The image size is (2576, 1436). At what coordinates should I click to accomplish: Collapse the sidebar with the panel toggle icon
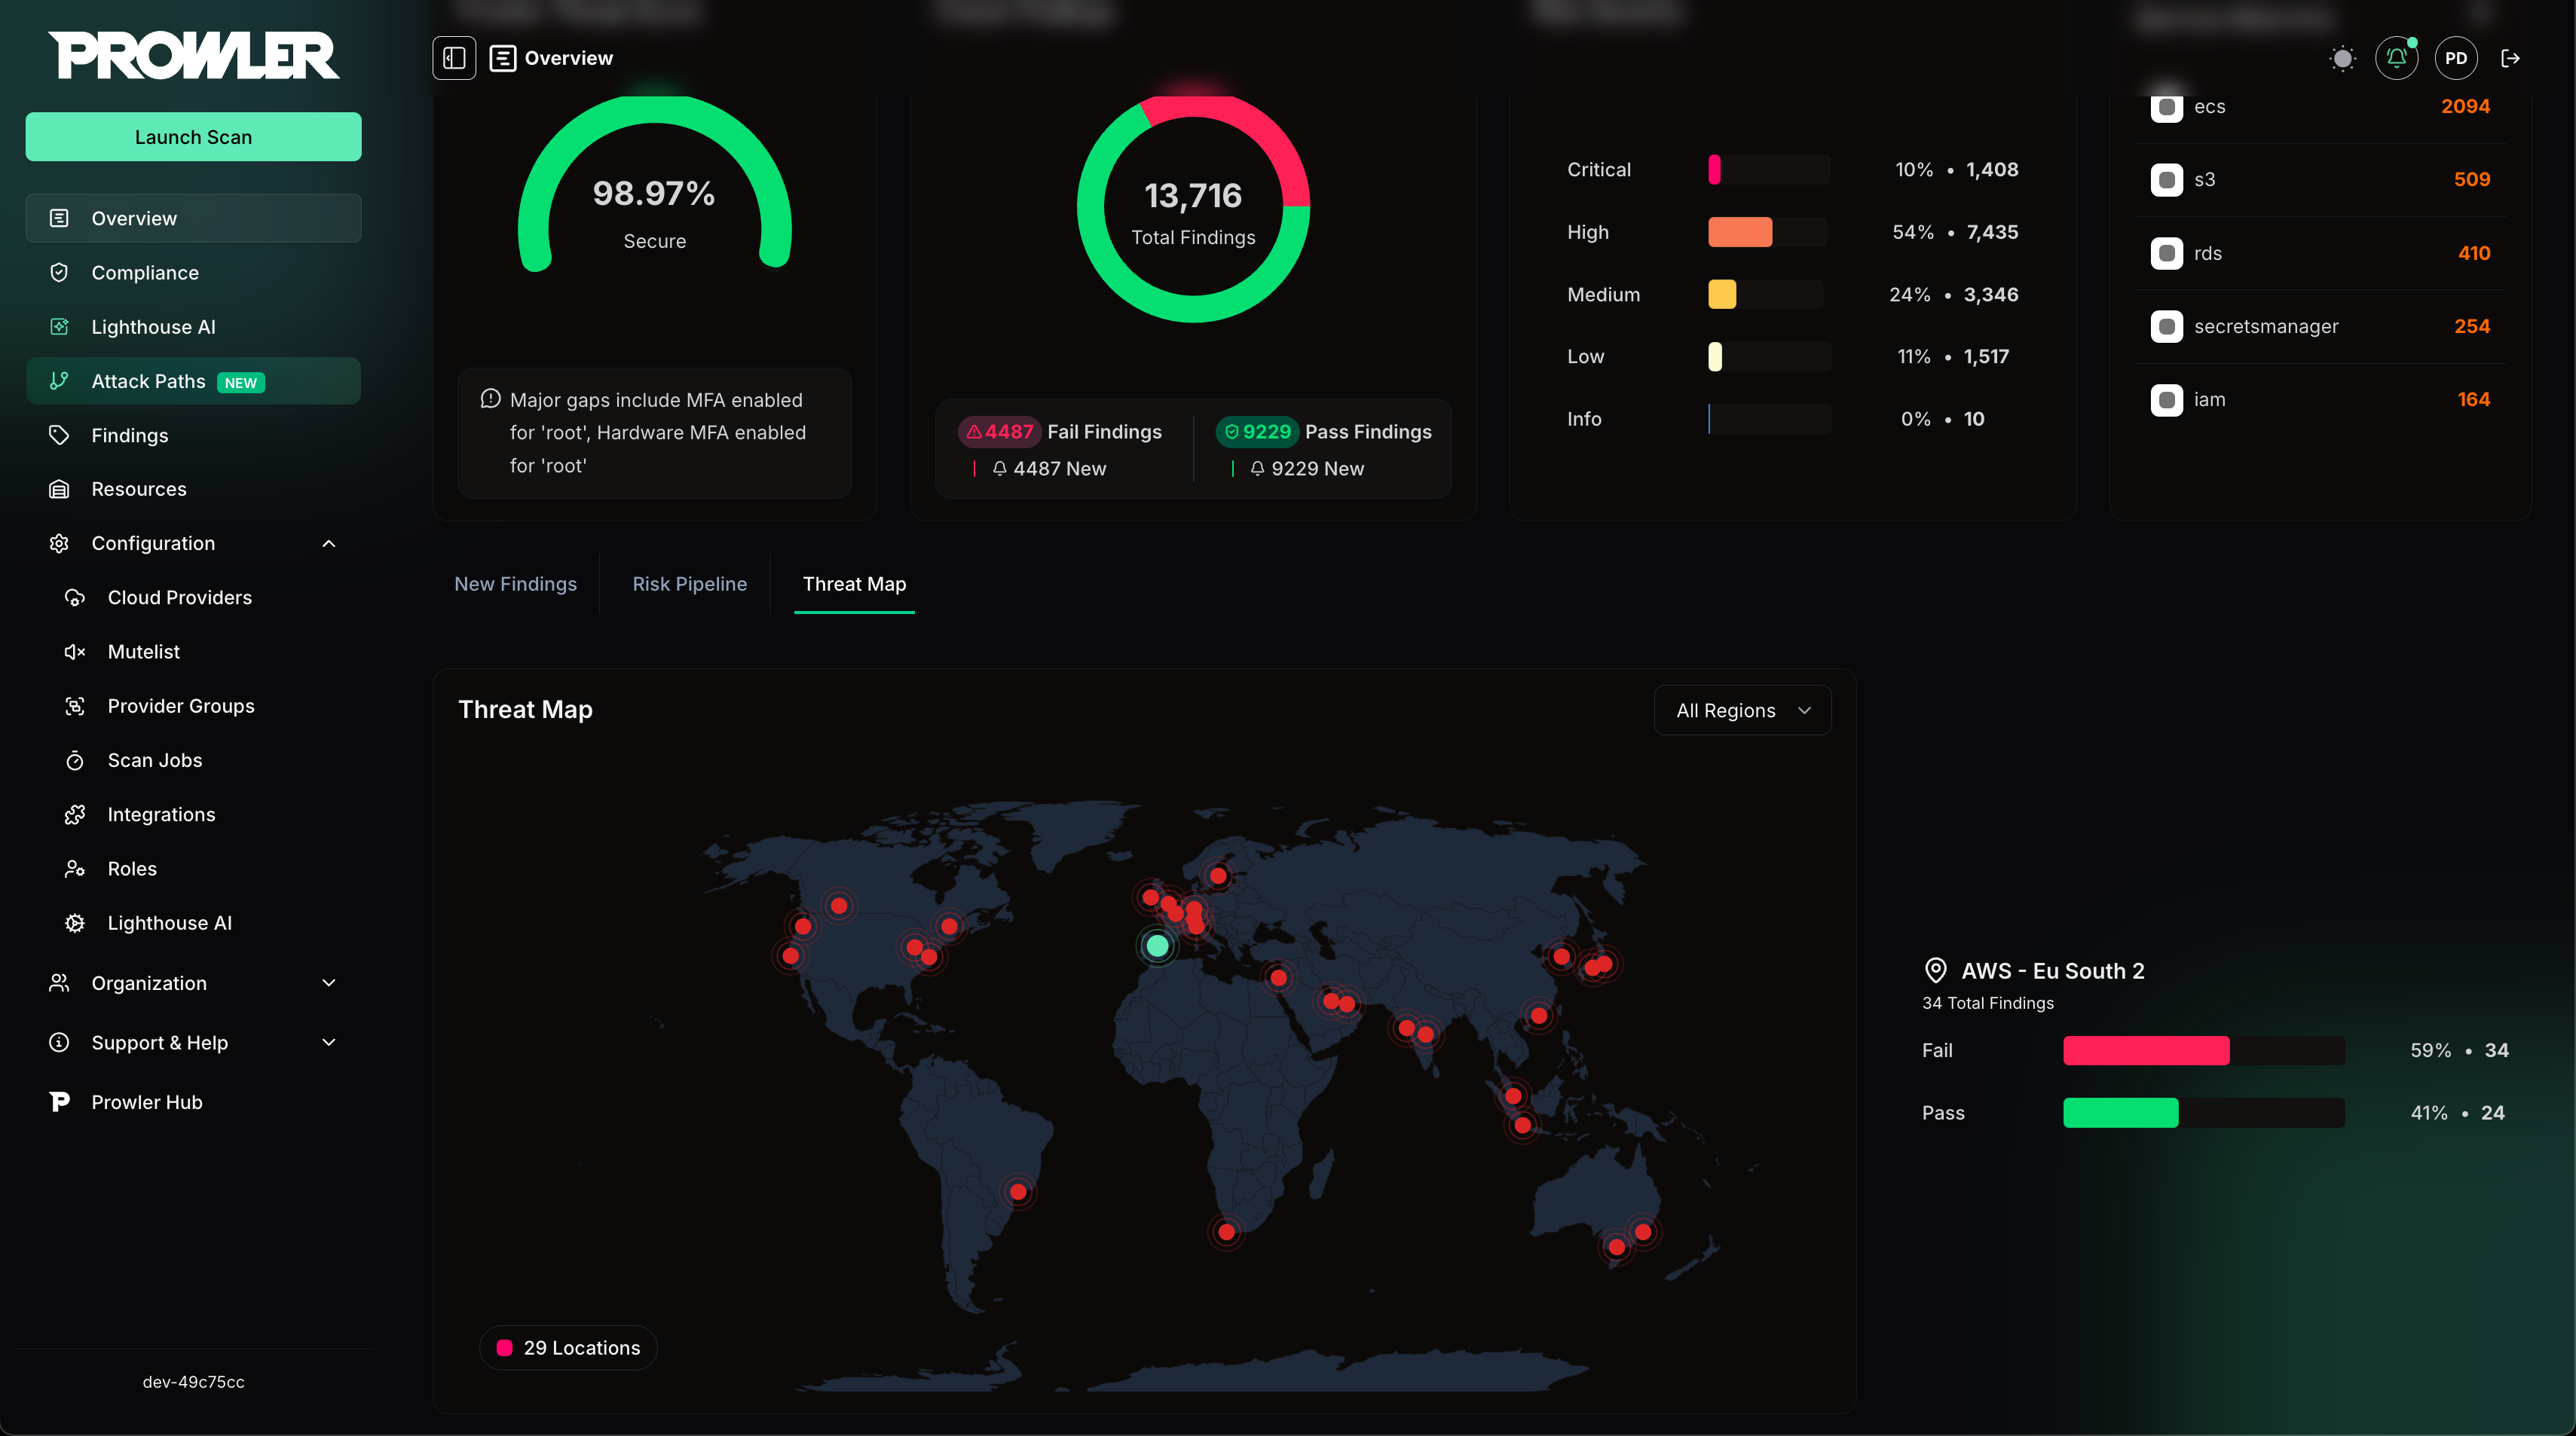[455, 58]
